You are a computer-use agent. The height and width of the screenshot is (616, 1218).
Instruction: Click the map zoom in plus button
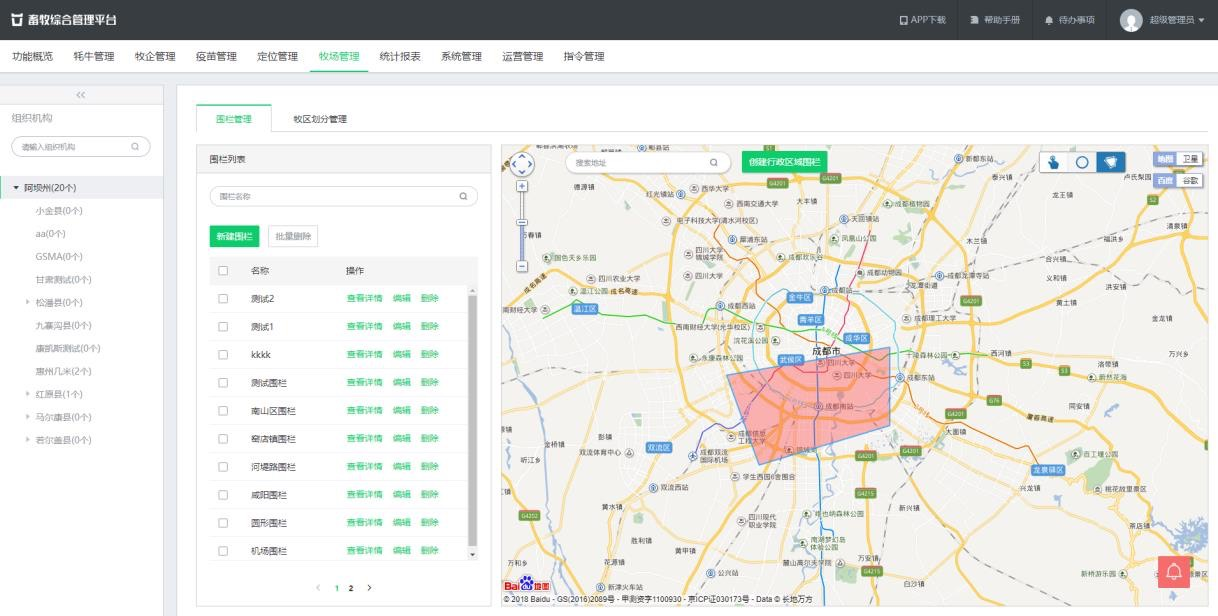[x=522, y=186]
